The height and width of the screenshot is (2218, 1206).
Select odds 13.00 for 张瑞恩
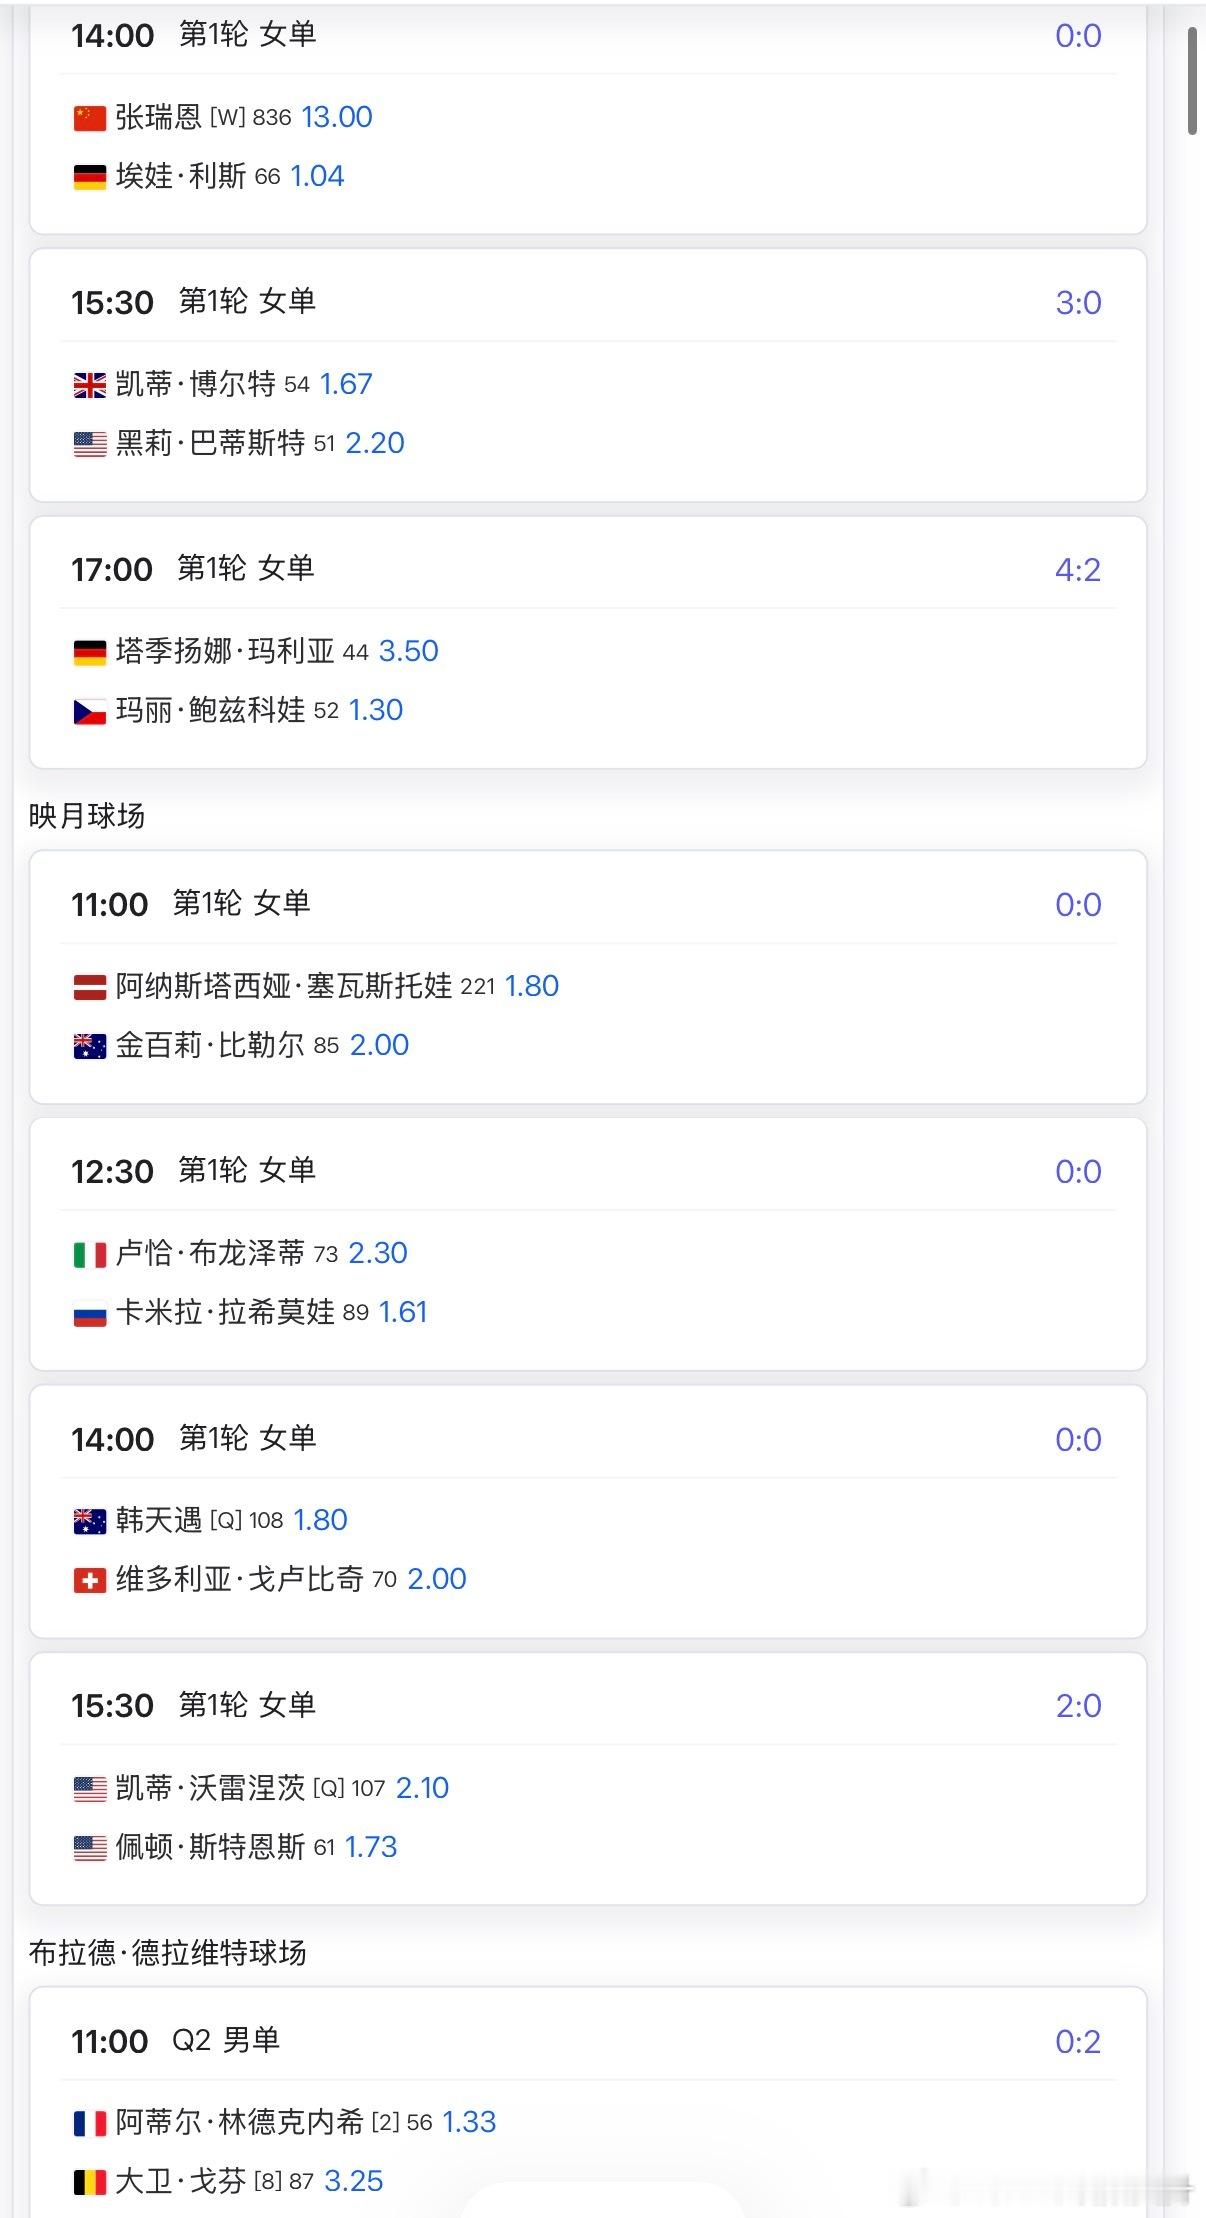337,117
